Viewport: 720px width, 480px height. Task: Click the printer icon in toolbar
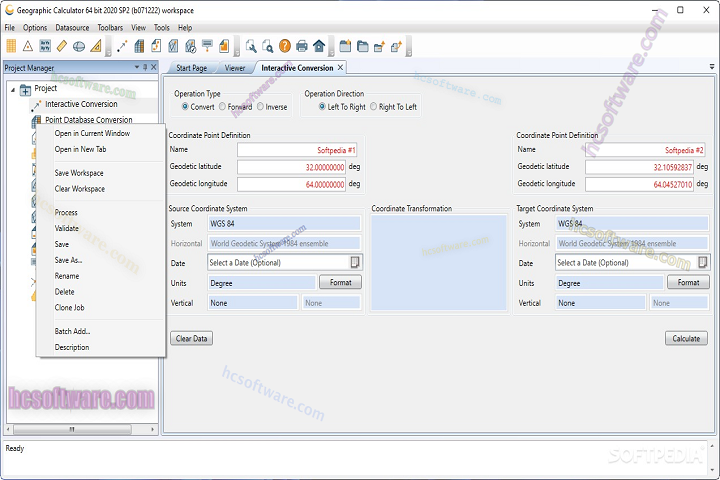pos(302,46)
